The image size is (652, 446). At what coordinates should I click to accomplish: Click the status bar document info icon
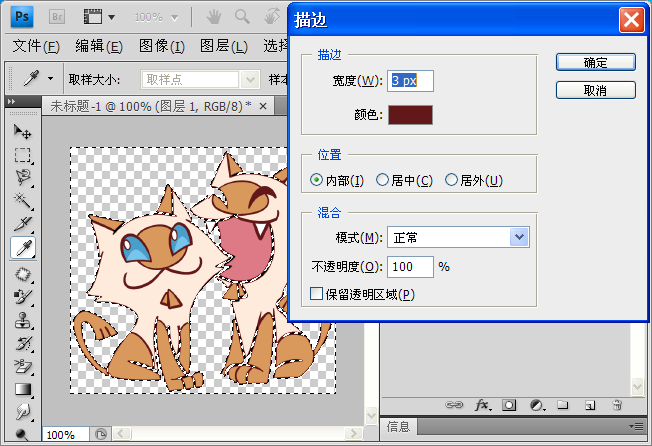101,435
